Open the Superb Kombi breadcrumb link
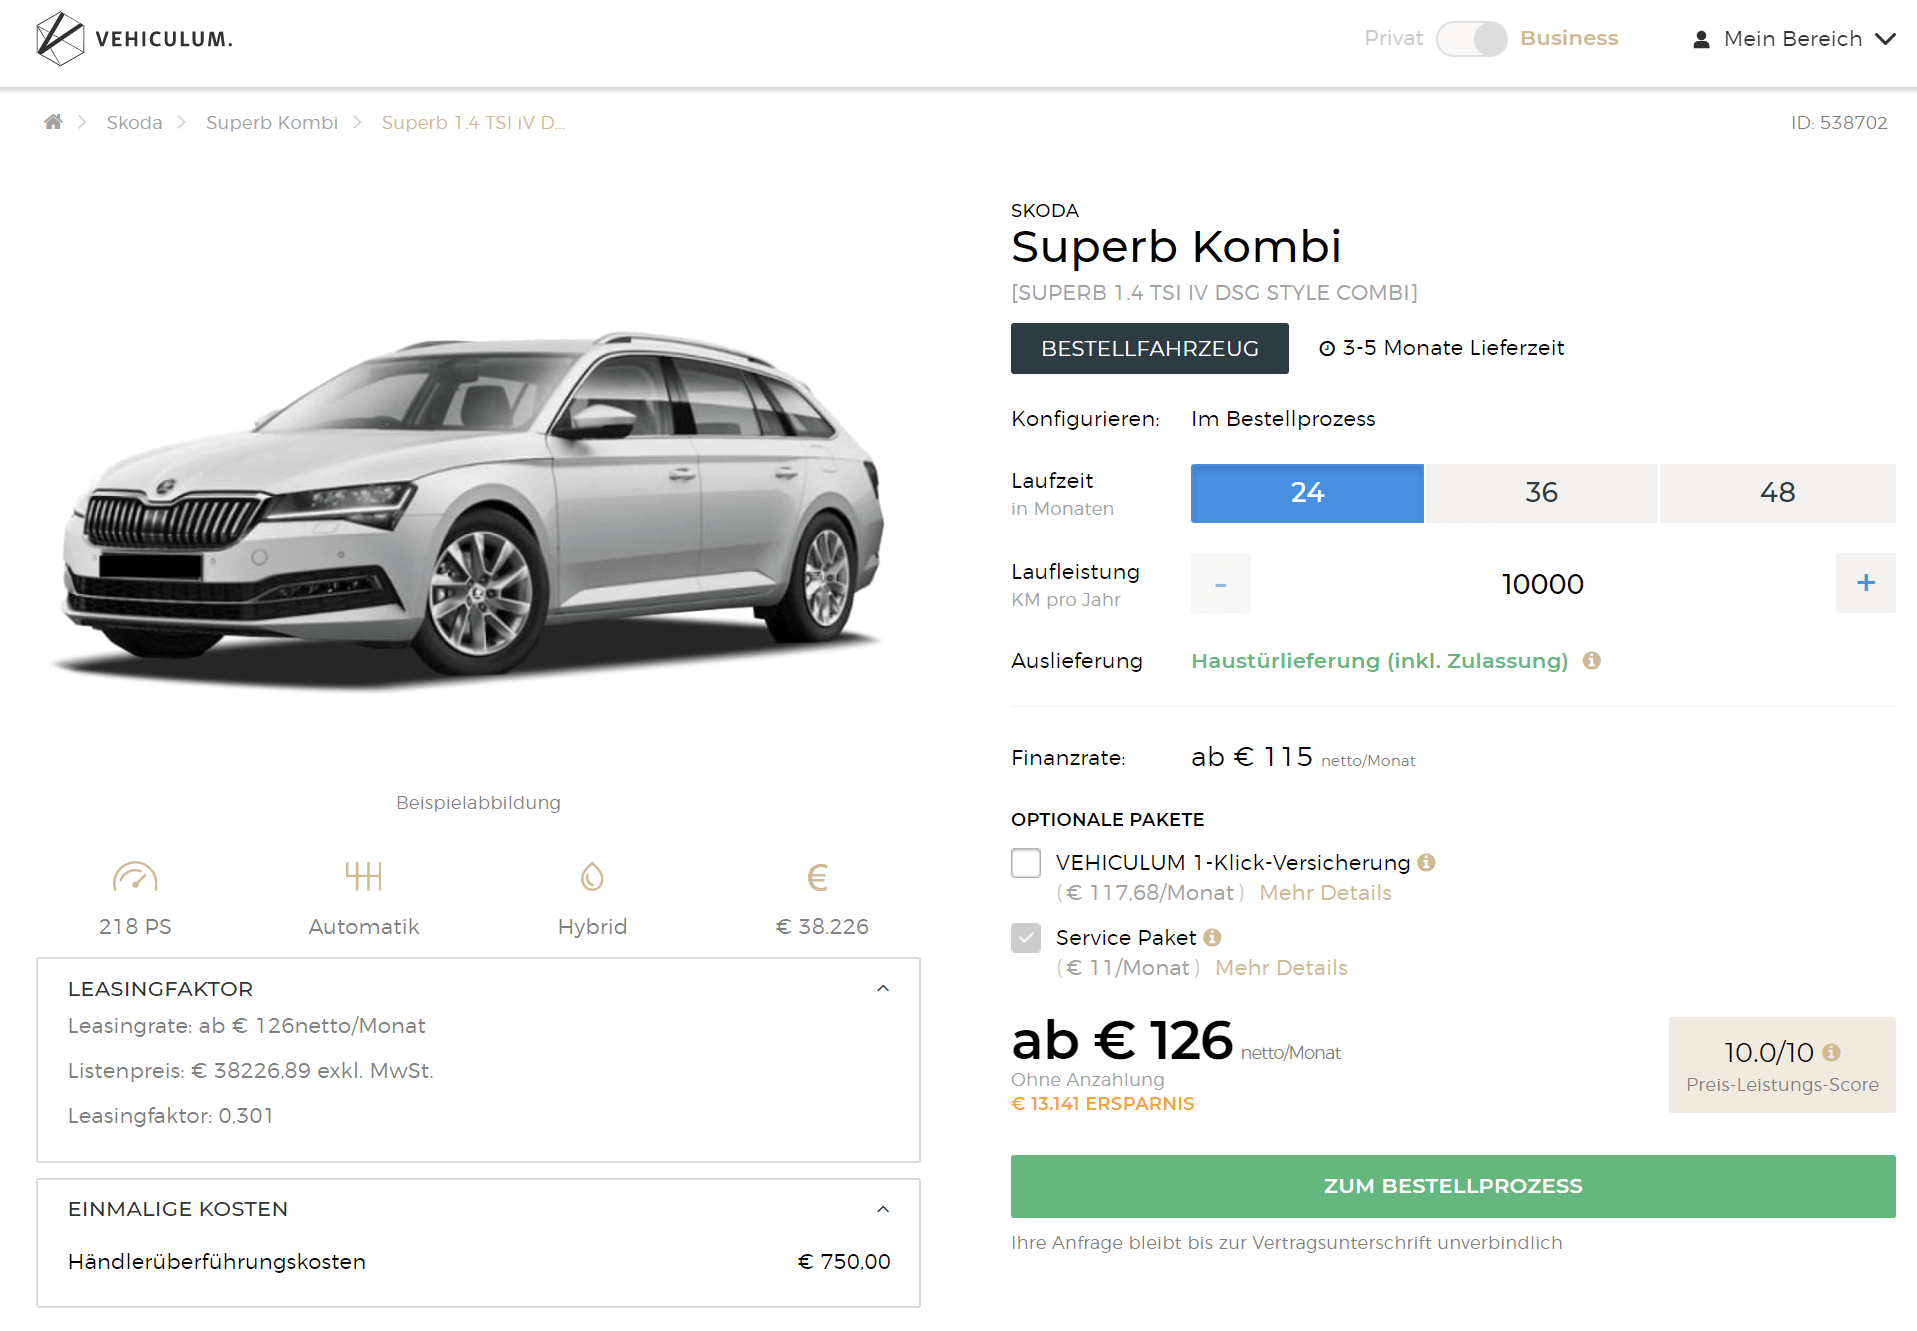 coord(272,122)
